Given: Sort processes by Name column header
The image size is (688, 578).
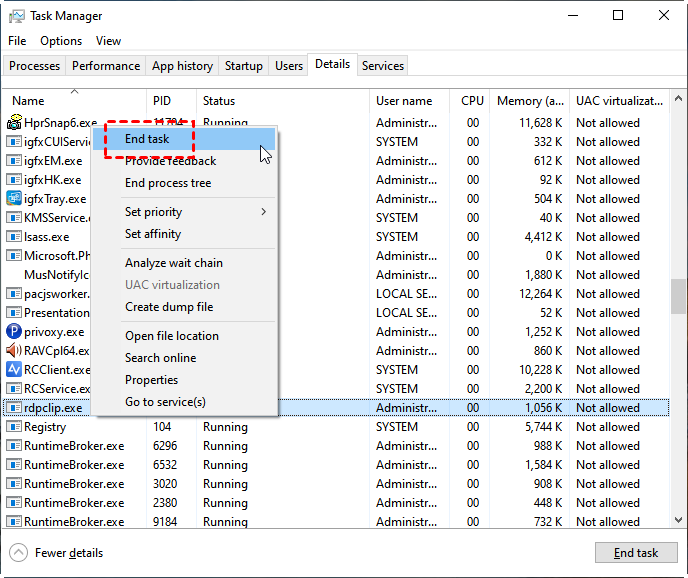Looking at the screenshot, I should pos(28,101).
